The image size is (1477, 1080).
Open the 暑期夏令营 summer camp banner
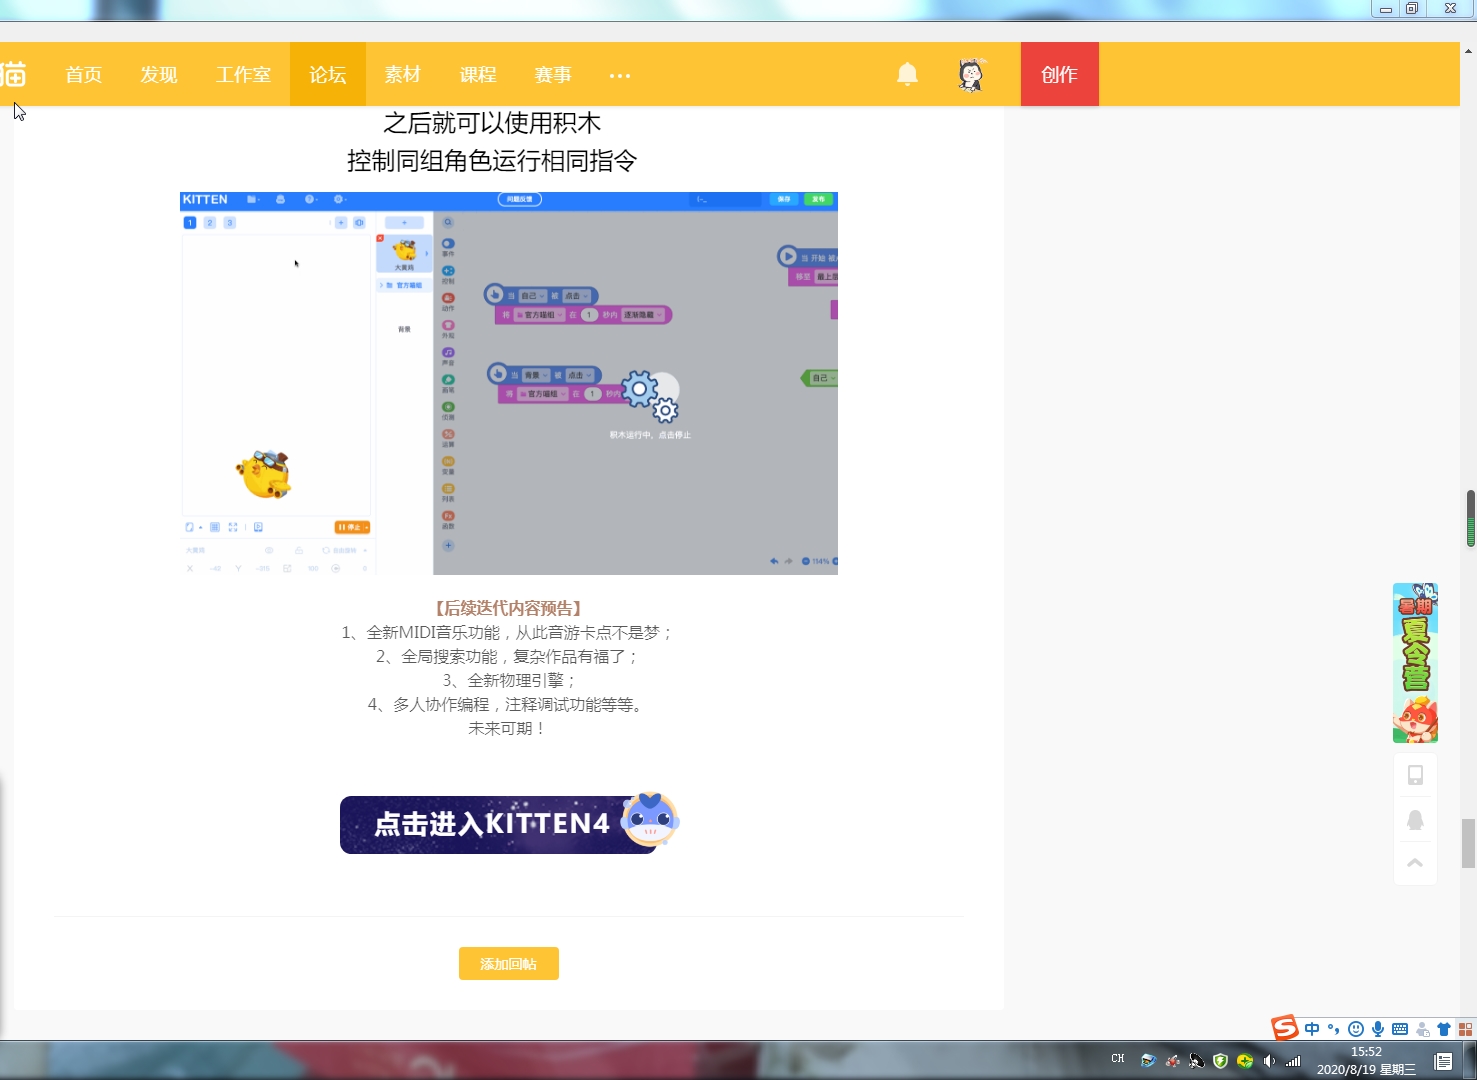pyautogui.click(x=1415, y=663)
